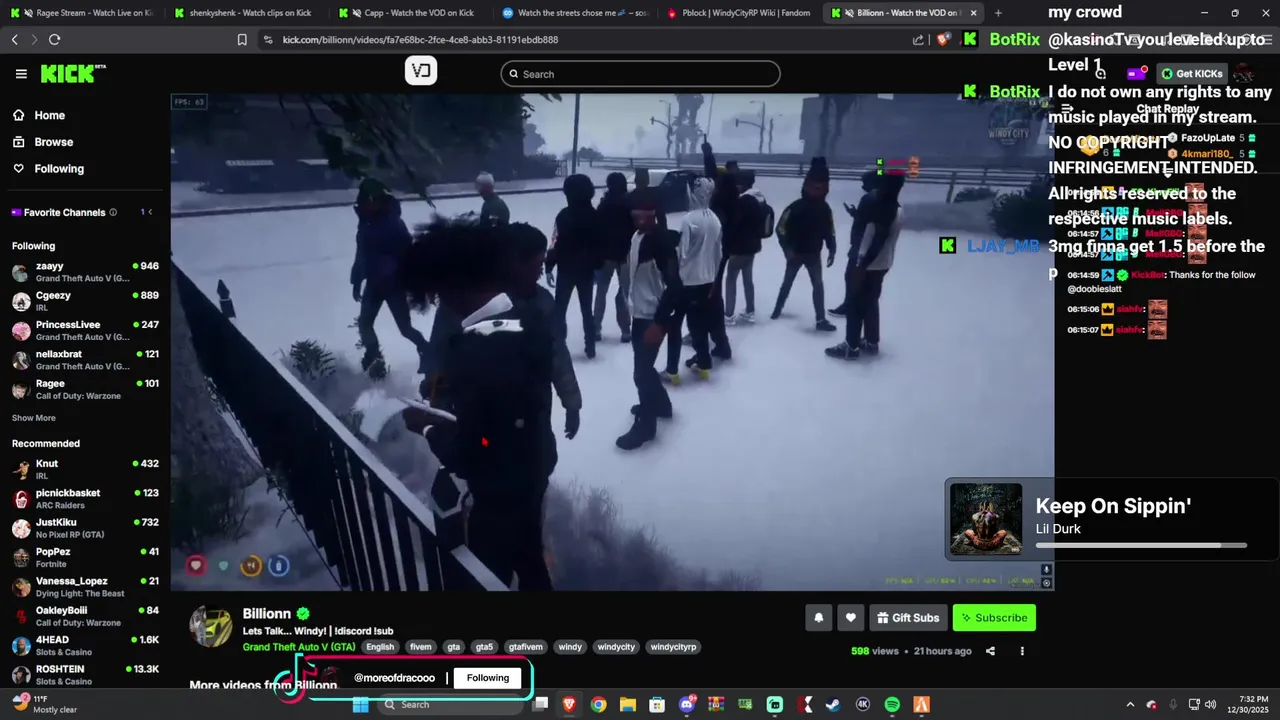1280x720 pixels.
Task: Open nellaxbrat channel entry
Action: [x=85, y=360]
